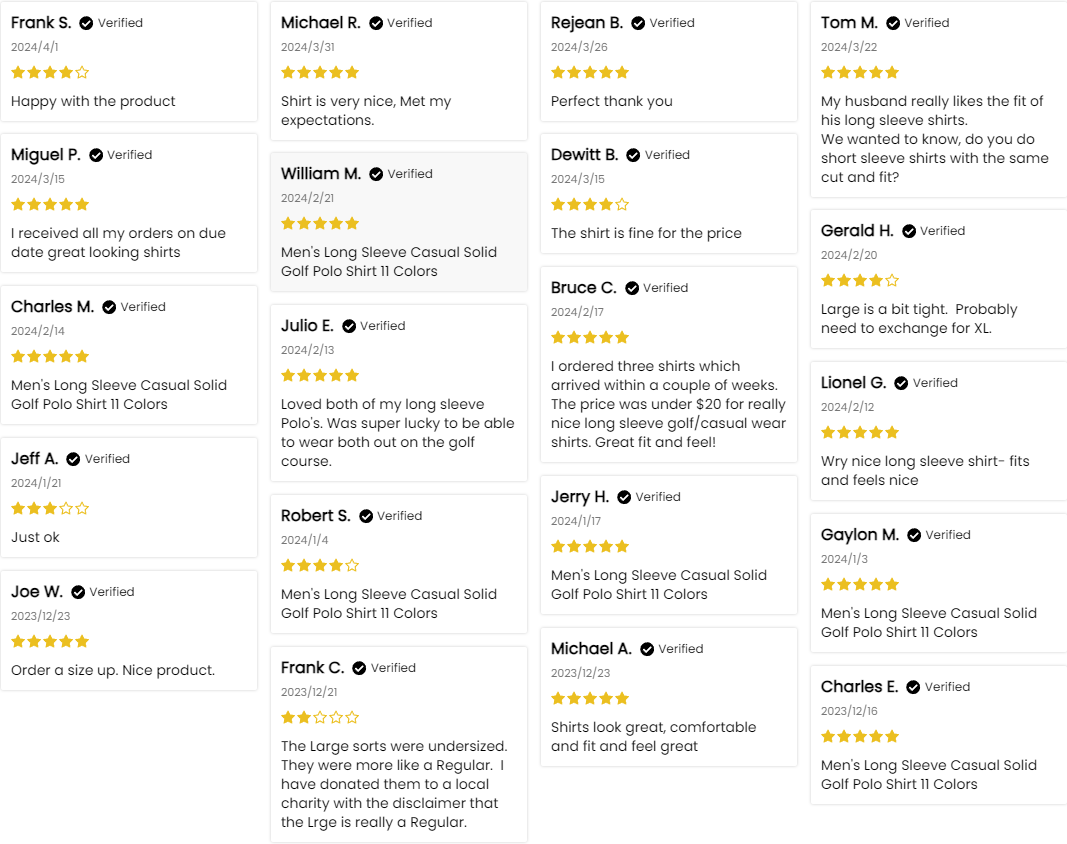Click the four-star rating under Gerald H.
Viewport: 1067px width, 844px height.
(860, 280)
